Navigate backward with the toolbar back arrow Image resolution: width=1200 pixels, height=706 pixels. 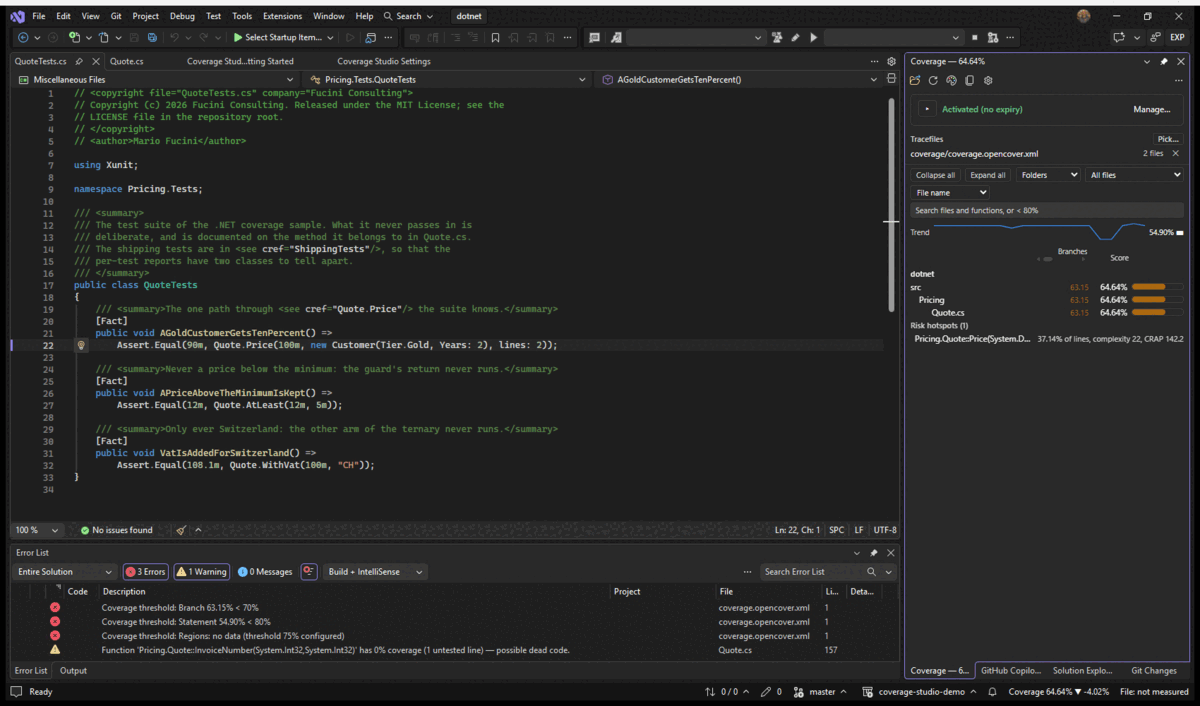(24, 38)
